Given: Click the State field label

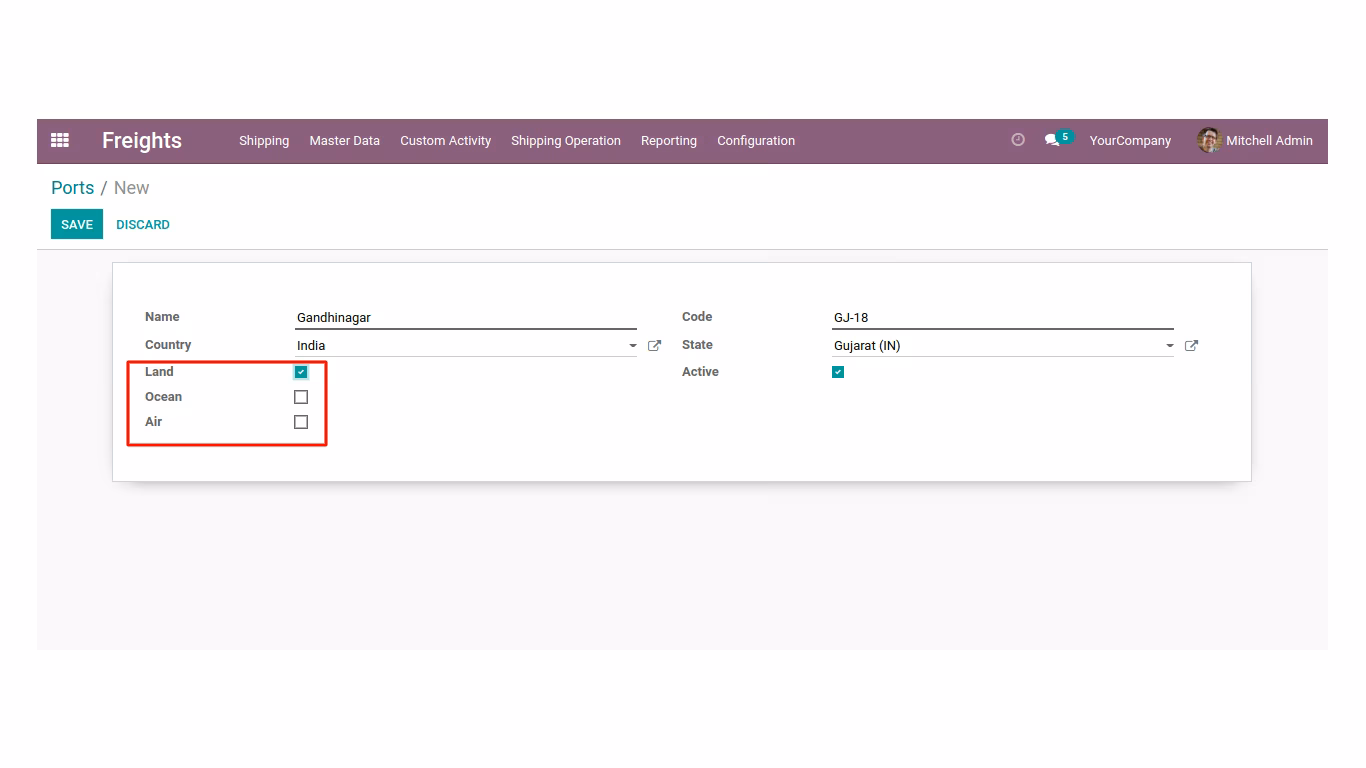Looking at the screenshot, I should coord(697,345).
